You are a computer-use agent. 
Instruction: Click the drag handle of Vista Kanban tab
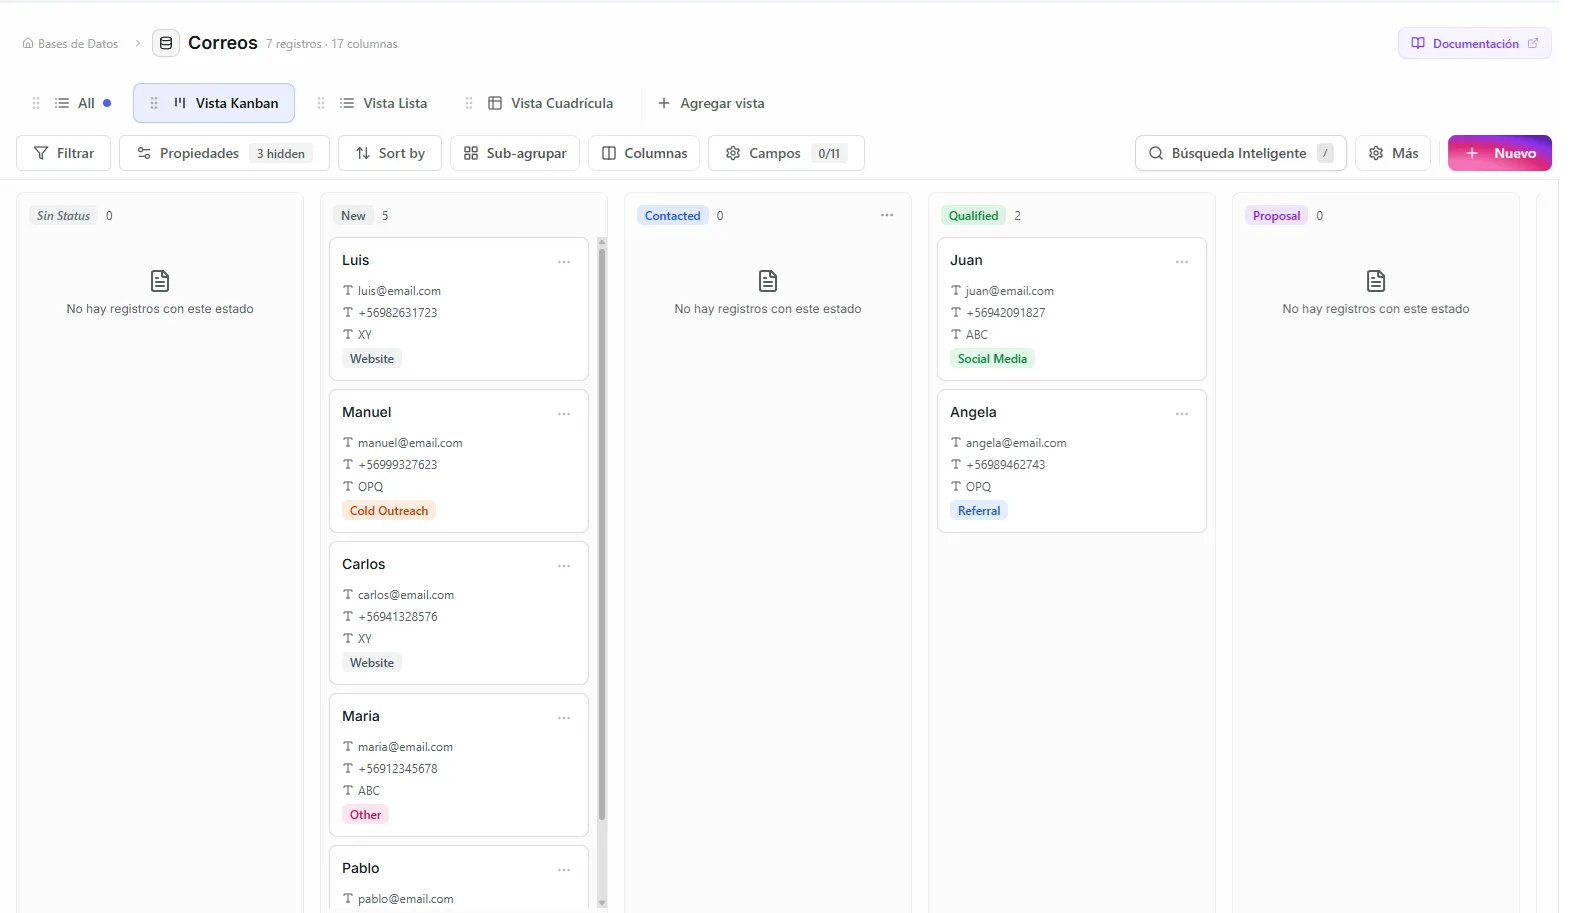[x=154, y=103]
